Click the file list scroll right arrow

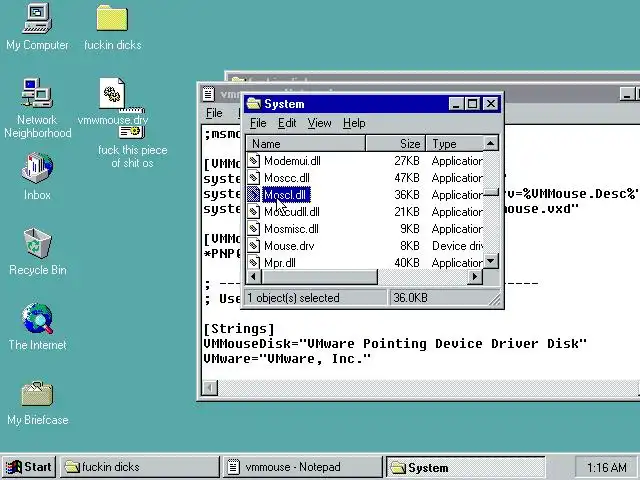click(x=475, y=276)
